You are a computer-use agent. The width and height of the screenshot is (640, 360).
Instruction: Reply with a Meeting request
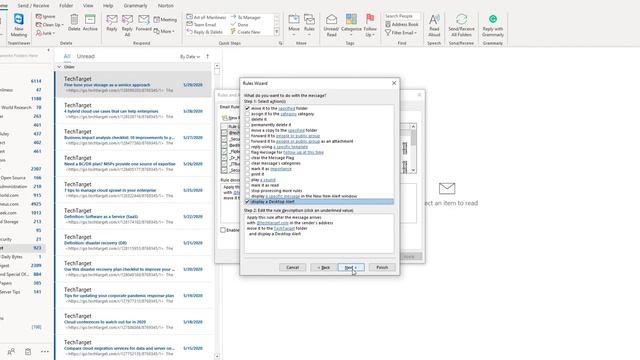(x=165, y=20)
